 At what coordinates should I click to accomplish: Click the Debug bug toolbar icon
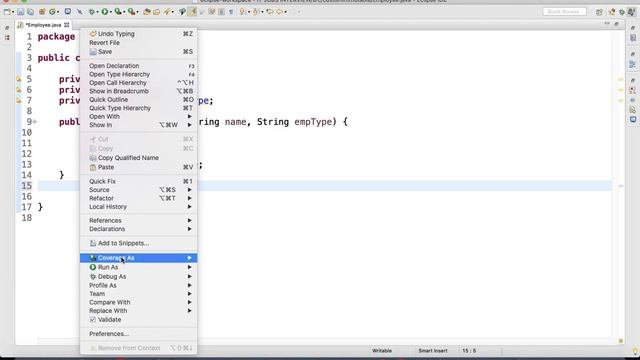pyautogui.click(x=91, y=12)
